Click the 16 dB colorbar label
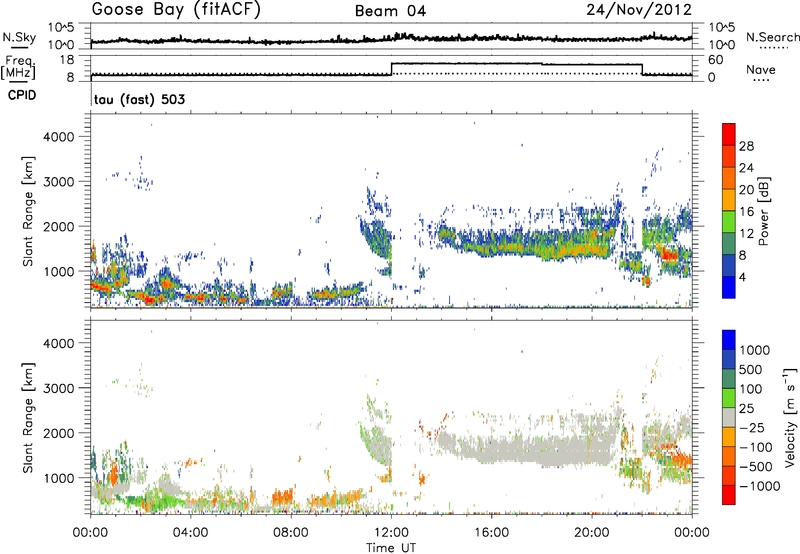This screenshot has width=800, height=554. [x=746, y=212]
